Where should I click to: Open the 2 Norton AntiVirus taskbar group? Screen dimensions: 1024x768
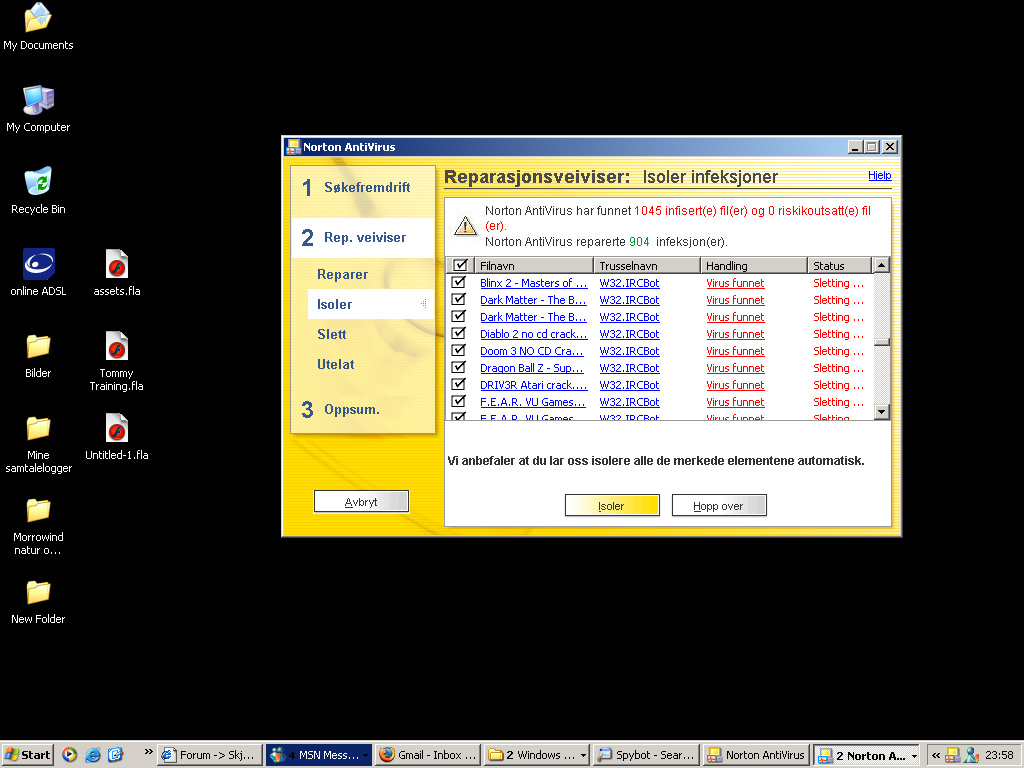(866, 755)
